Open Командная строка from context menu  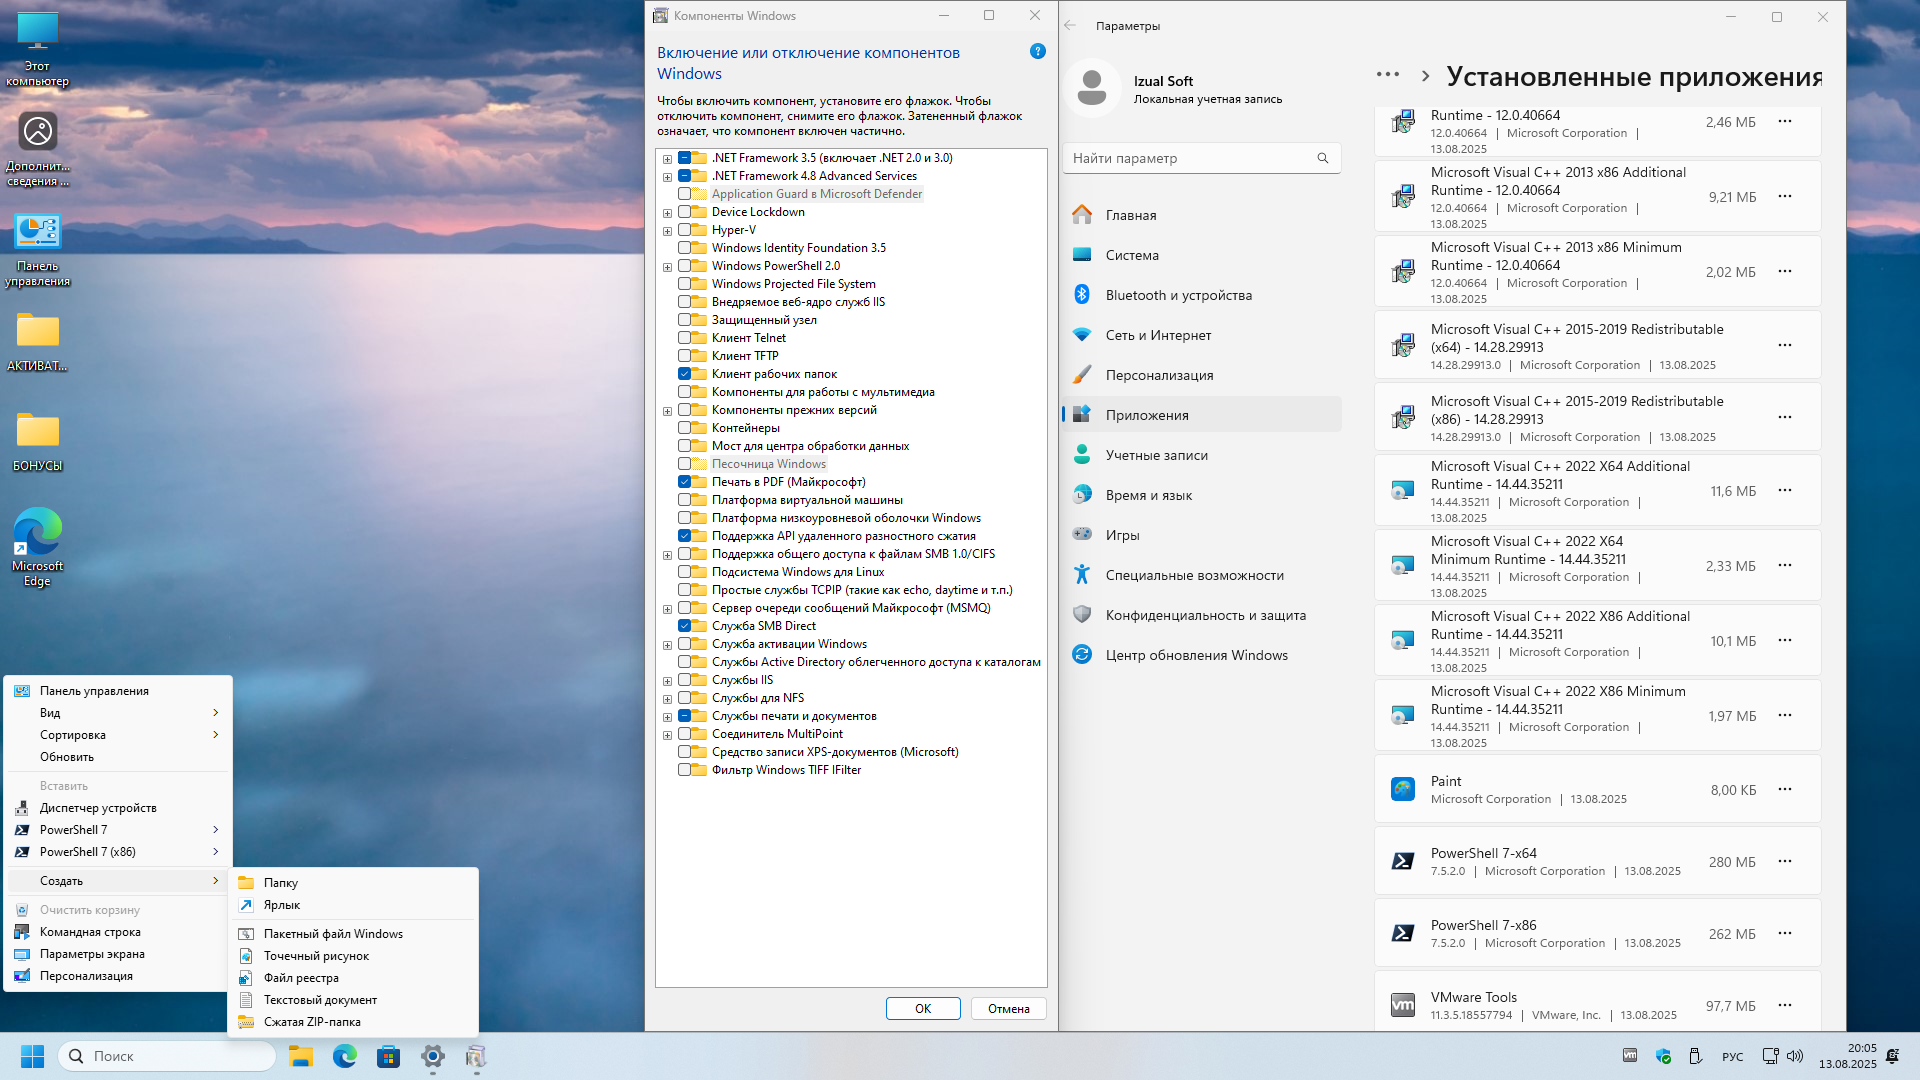pyautogui.click(x=118, y=932)
